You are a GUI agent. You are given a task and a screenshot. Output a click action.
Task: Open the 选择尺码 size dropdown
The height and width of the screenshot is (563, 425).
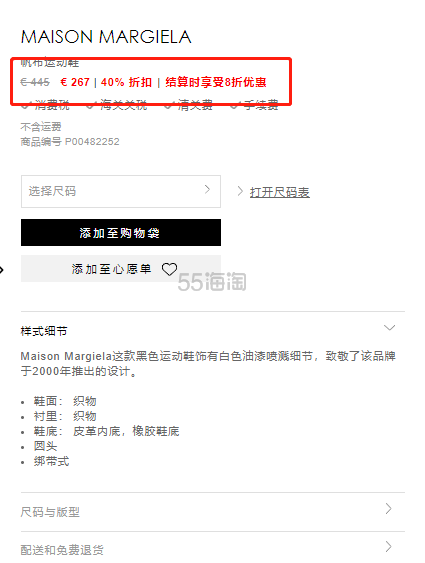[121, 191]
